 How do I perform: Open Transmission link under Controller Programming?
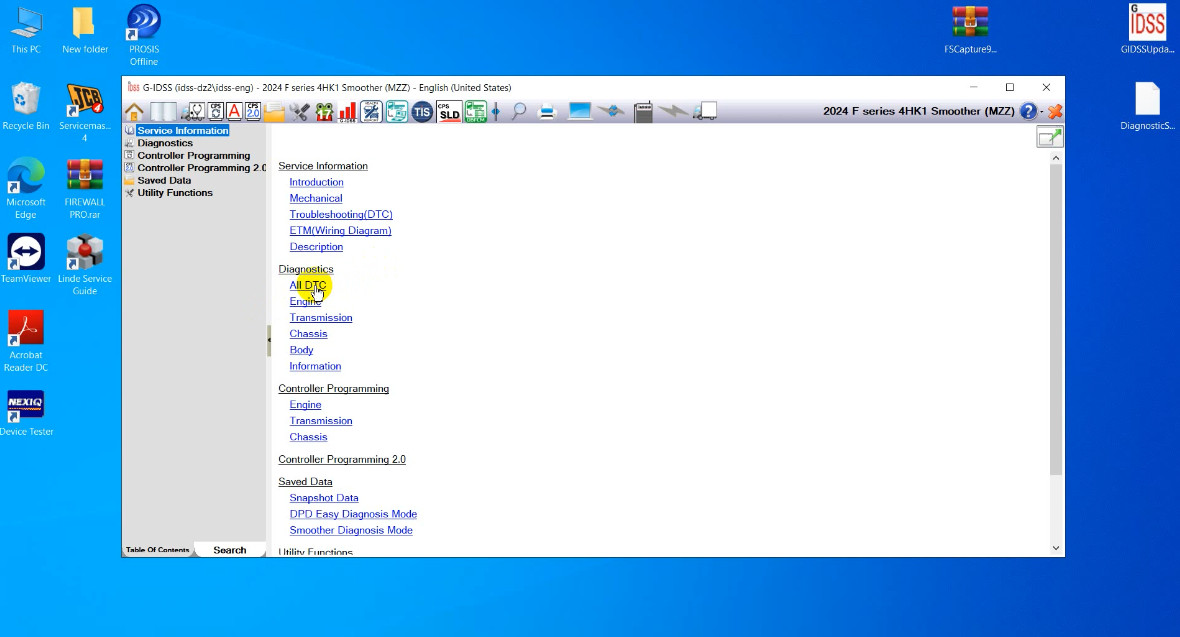tap(321, 421)
